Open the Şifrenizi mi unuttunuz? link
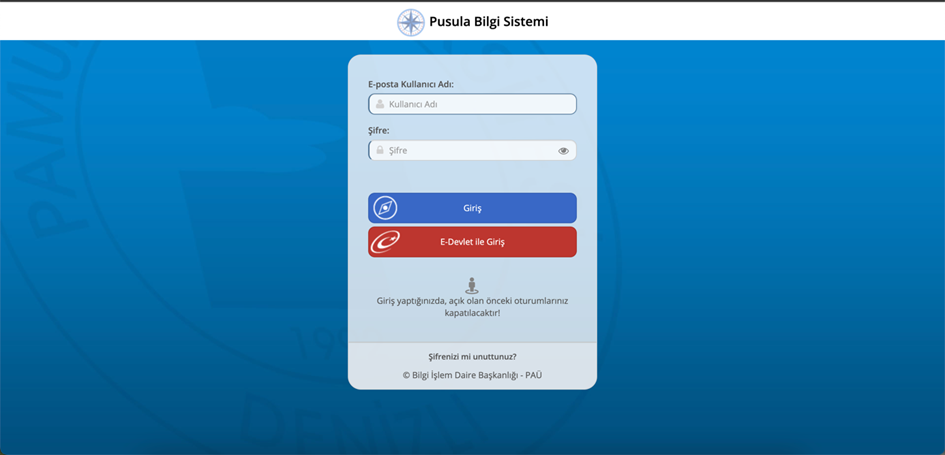This screenshot has height=455, width=945. point(472,356)
